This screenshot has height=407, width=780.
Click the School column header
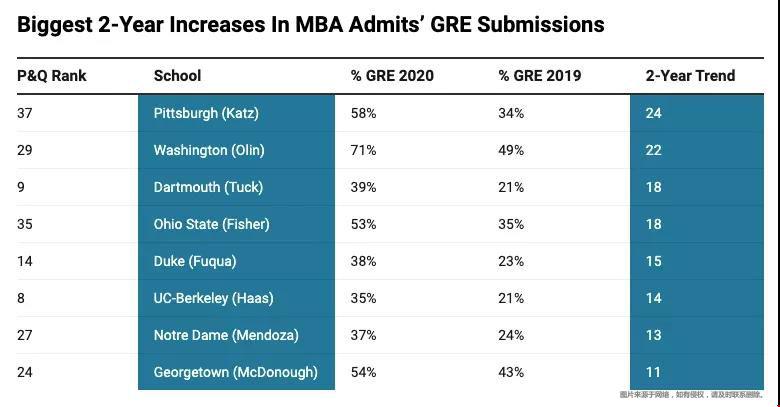click(x=177, y=76)
